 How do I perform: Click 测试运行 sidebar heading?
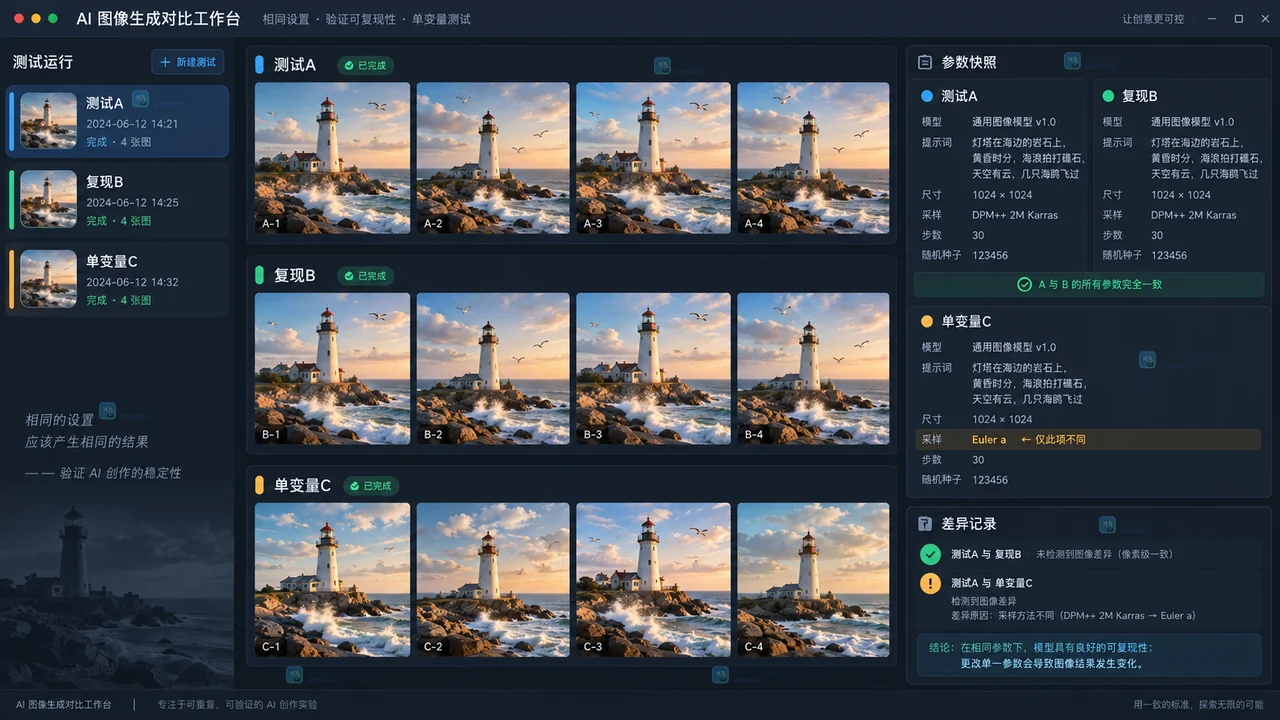pos(43,62)
